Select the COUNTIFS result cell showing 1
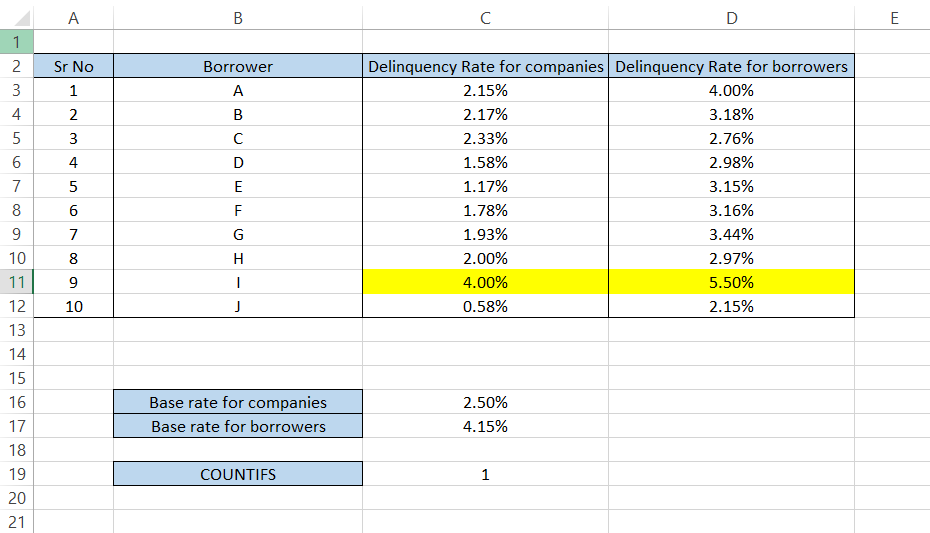Viewport: 930px width, 533px height. point(486,475)
